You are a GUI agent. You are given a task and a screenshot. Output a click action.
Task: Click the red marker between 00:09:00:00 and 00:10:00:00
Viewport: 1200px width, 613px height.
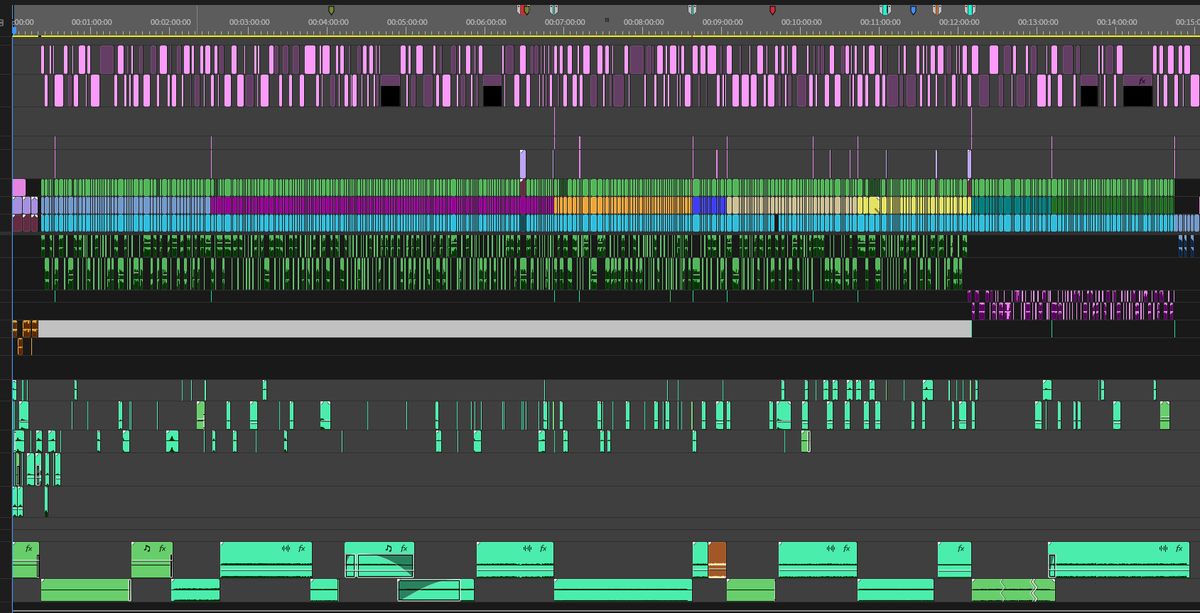tap(772, 10)
